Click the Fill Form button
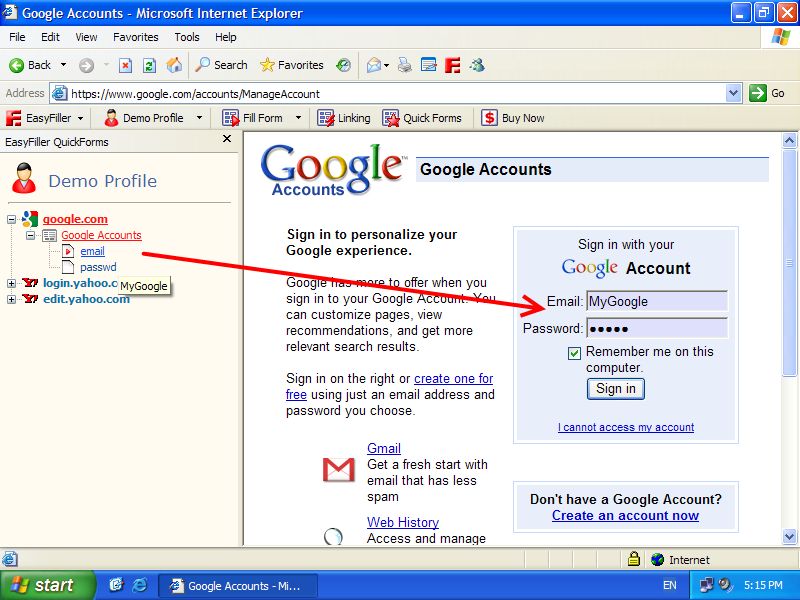The image size is (800, 600). tap(253, 118)
